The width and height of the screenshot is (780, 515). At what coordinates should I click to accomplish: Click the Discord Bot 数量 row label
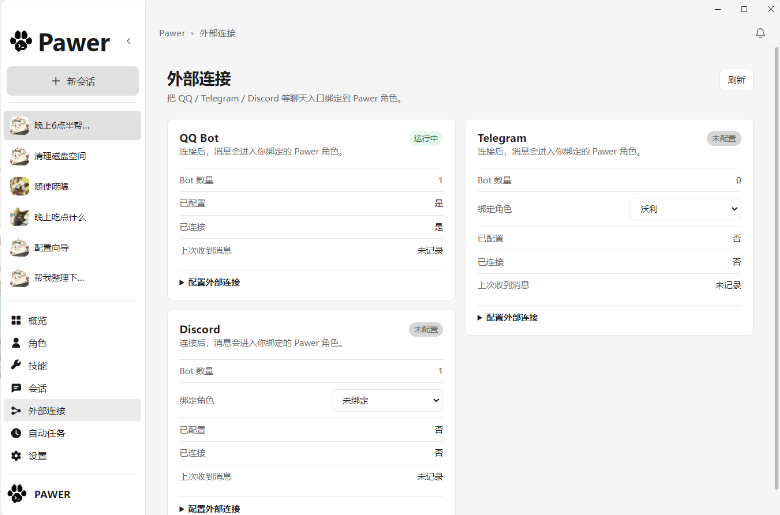[x=196, y=371]
